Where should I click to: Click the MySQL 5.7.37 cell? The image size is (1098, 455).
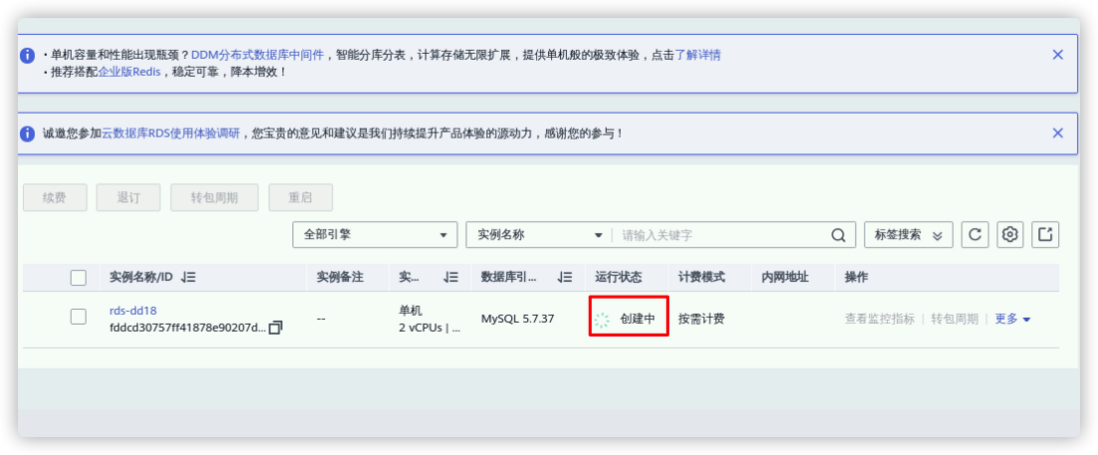[x=517, y=318]
